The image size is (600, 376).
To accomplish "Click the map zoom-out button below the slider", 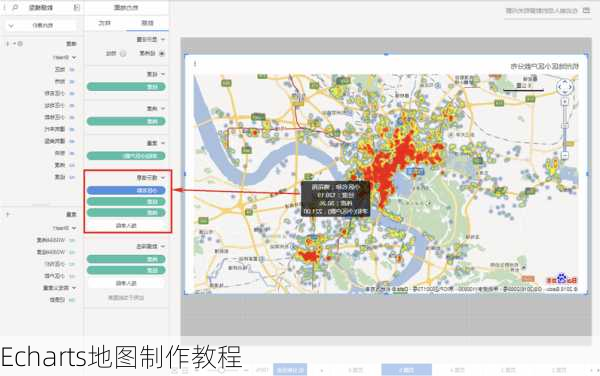I will tap(564, 155).
